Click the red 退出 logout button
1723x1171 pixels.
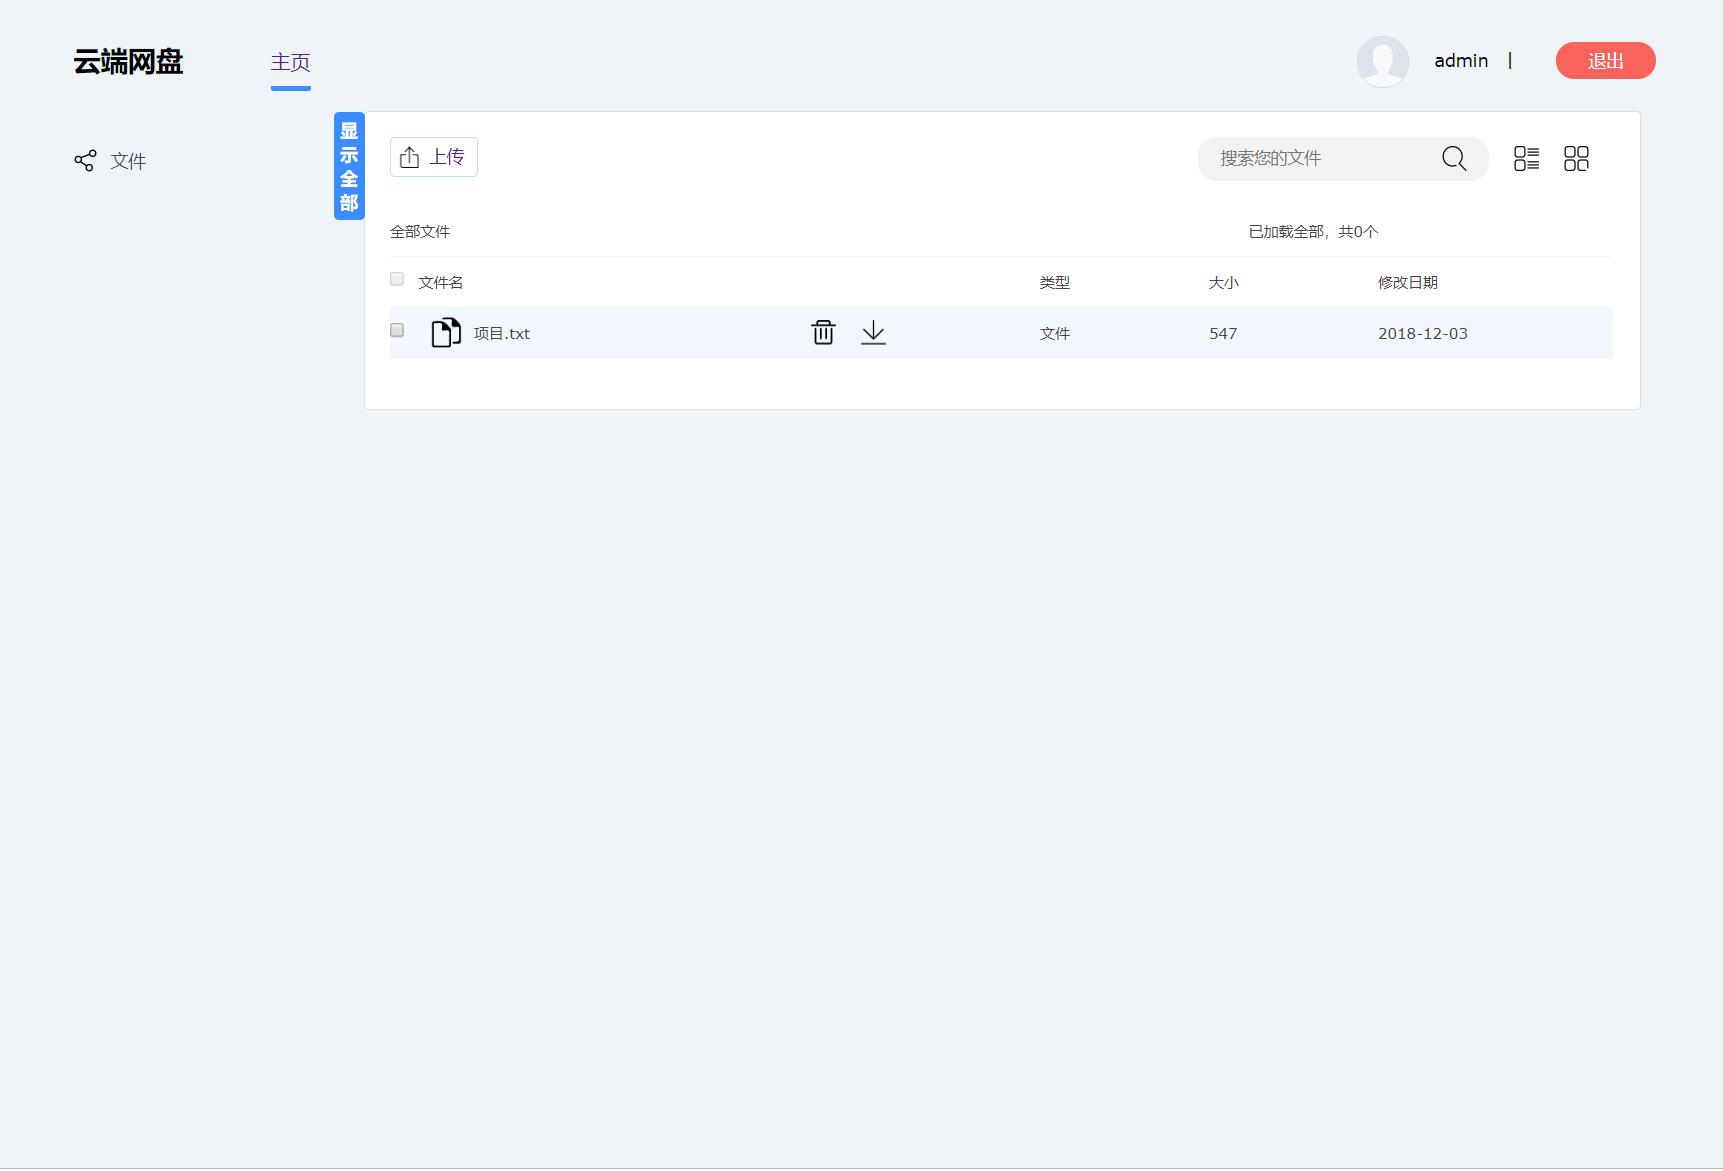click(1606, 61)
